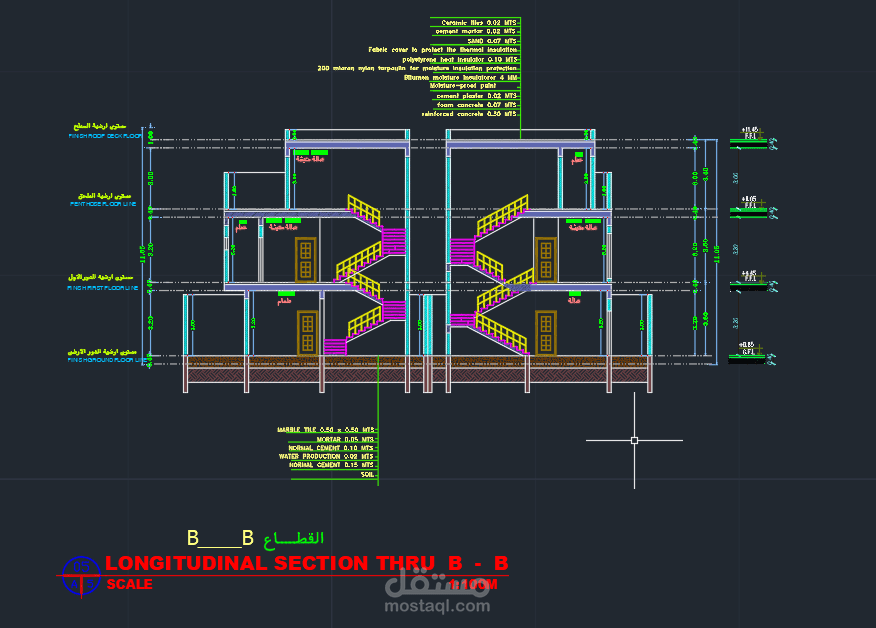The image size is (876, 628).
Task: Select the top-right level marker "+11.65 F.R.L"
Action: 748,132
